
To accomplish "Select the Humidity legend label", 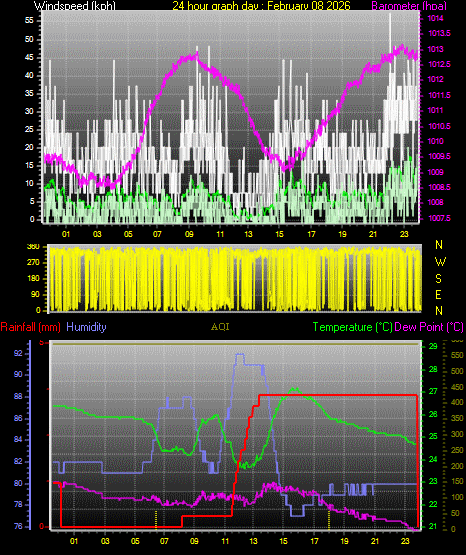I will coord(86,327).
